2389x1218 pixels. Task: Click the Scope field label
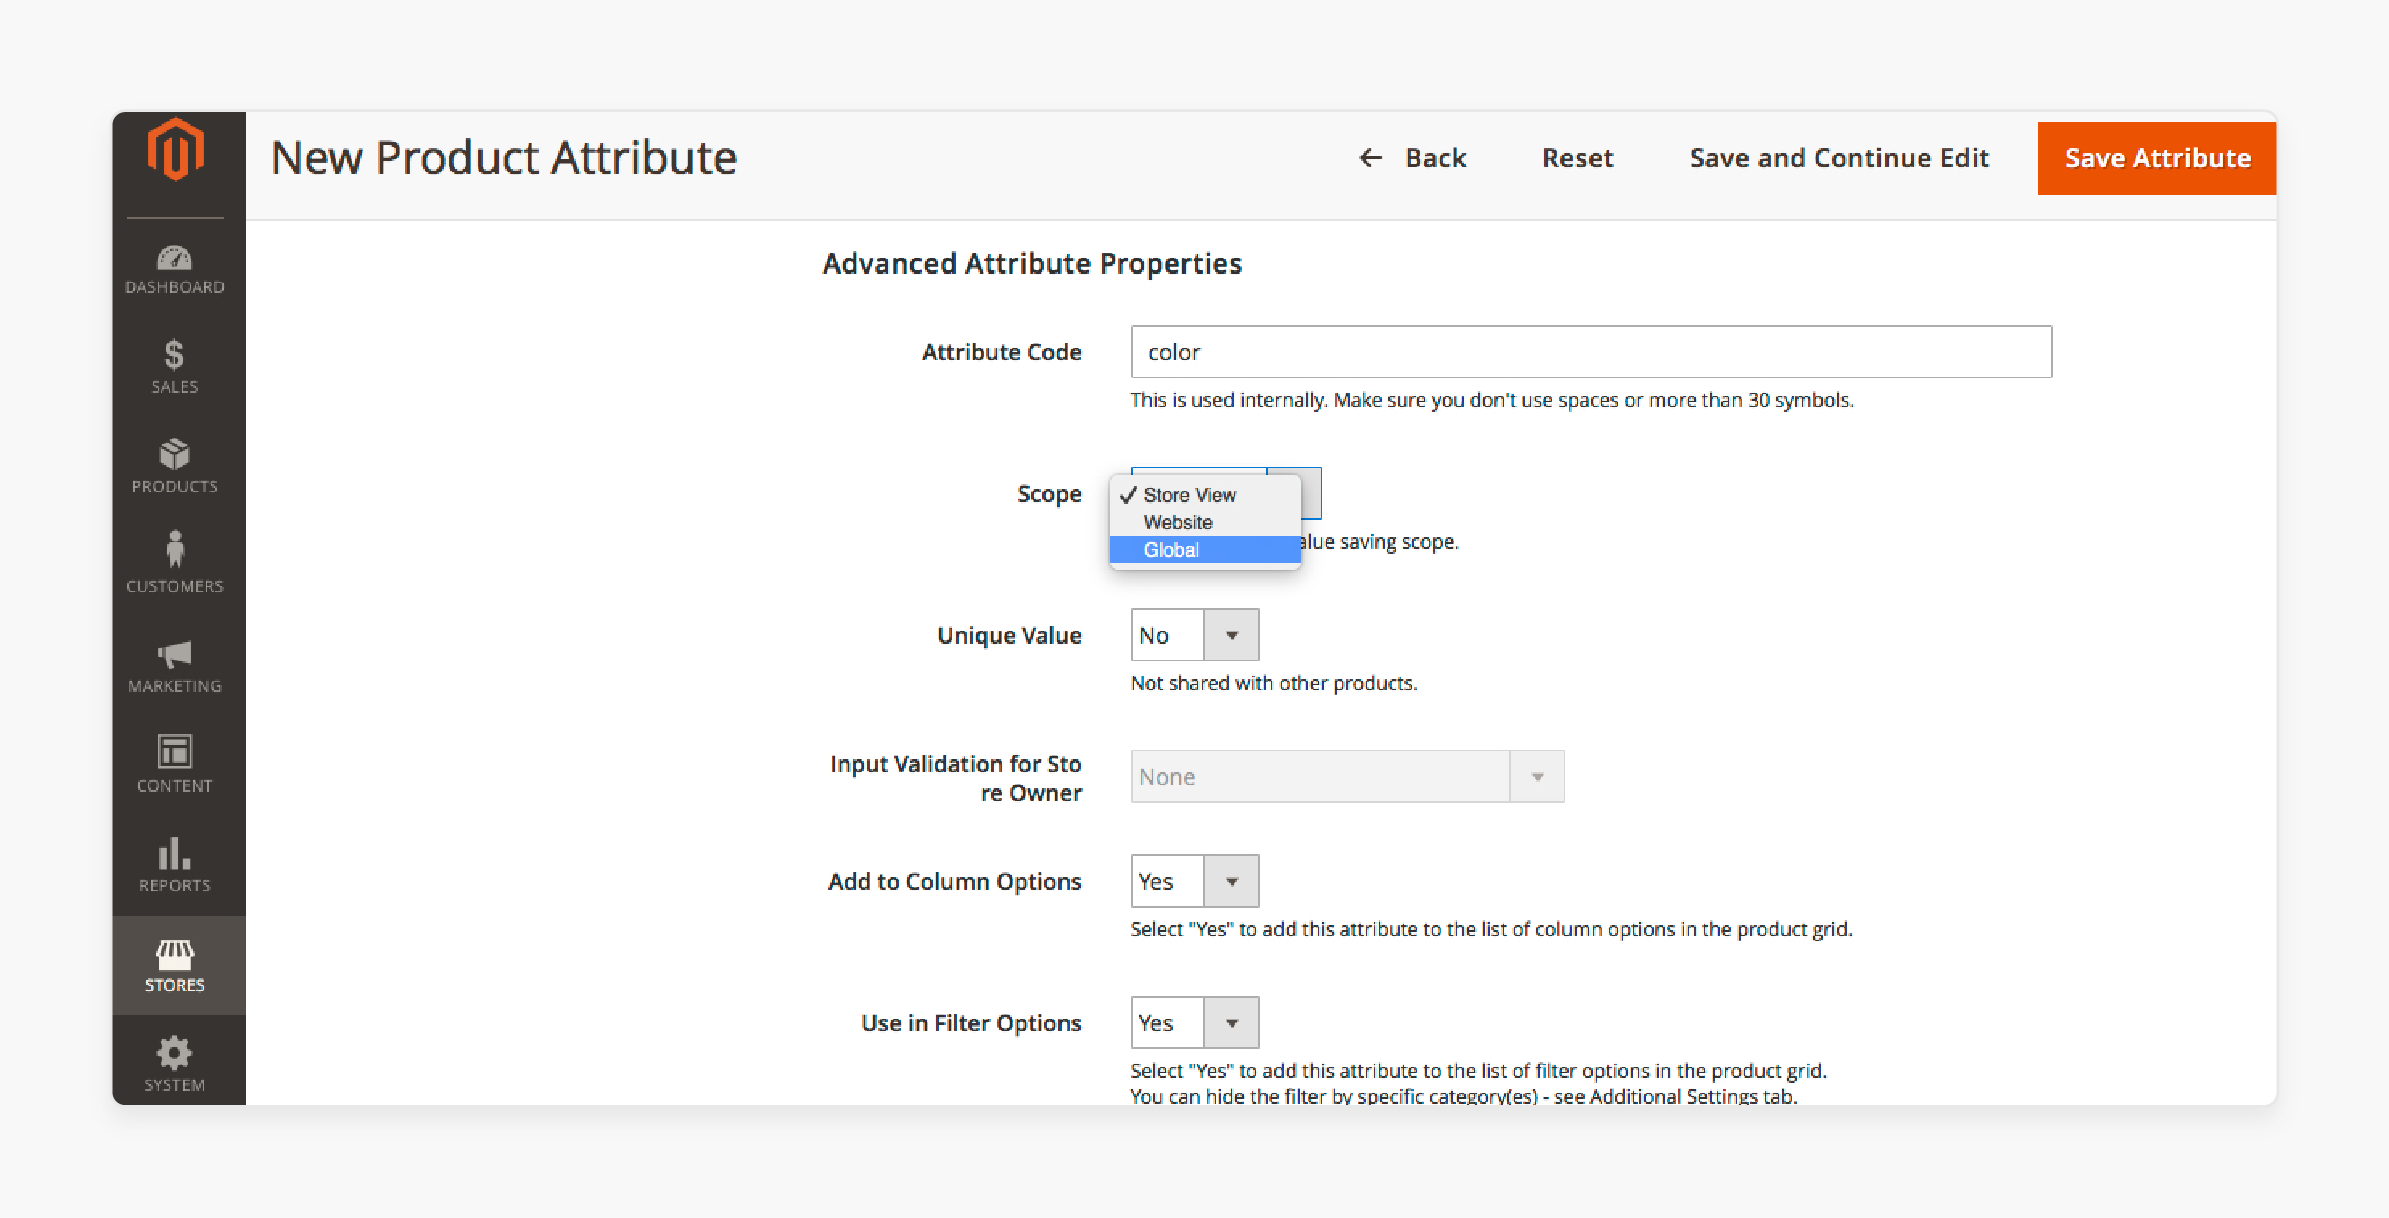point(1049,494)
